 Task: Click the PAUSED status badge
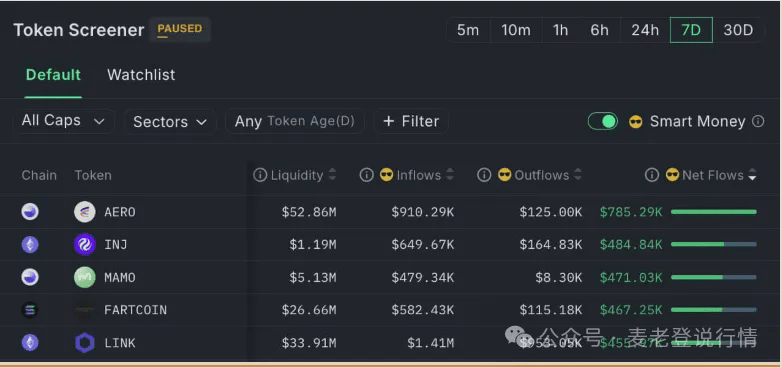[180, 29]
